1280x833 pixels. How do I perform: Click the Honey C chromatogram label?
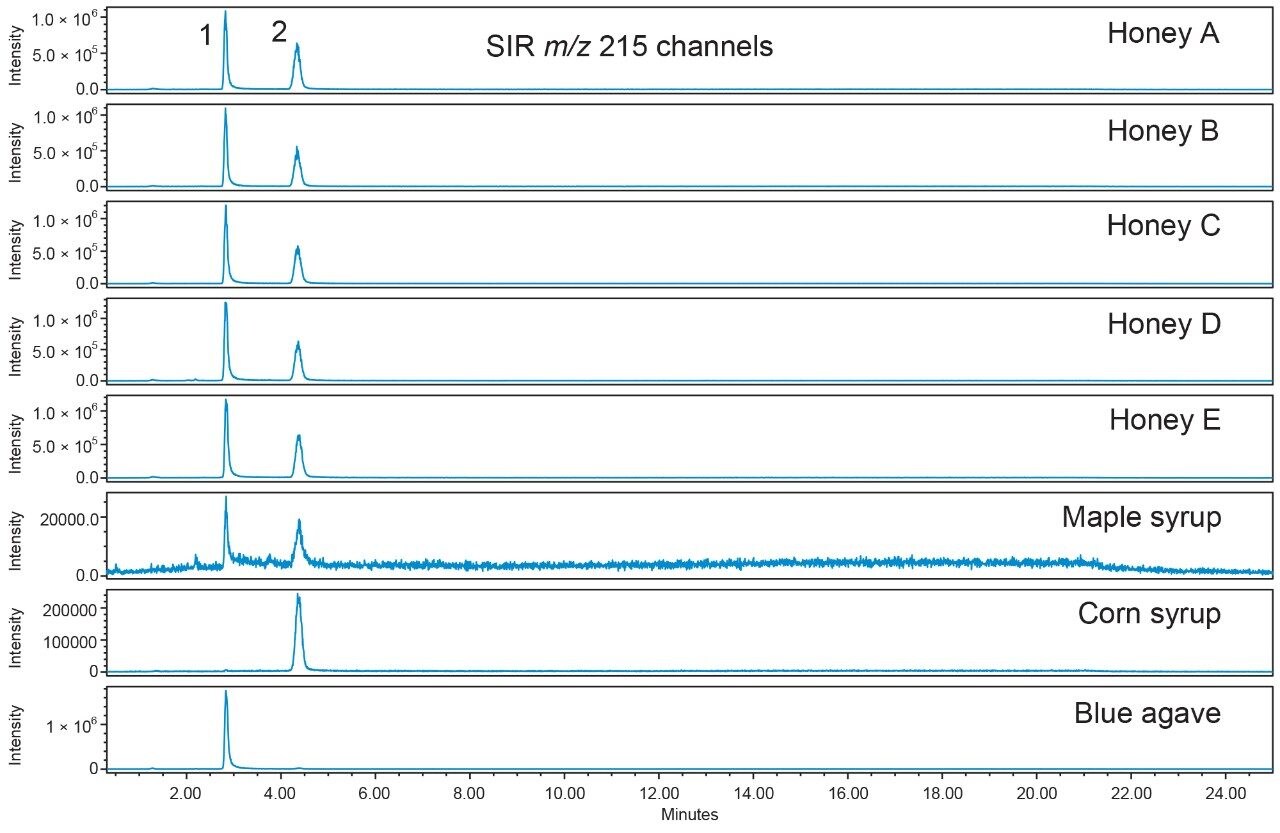click(1163, 226)
